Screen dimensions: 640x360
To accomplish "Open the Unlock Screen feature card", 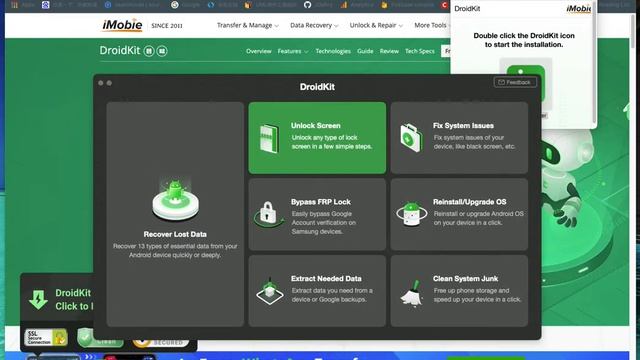I will [317, 138].
